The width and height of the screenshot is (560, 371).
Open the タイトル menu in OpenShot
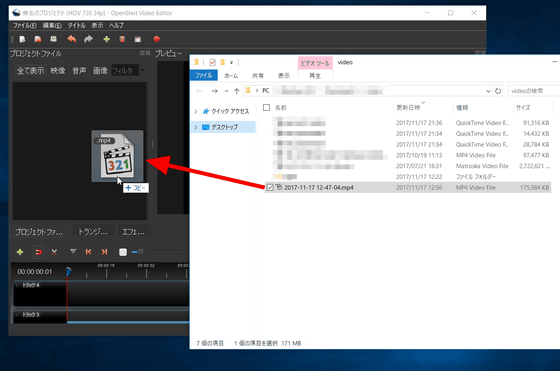(77, 25)
